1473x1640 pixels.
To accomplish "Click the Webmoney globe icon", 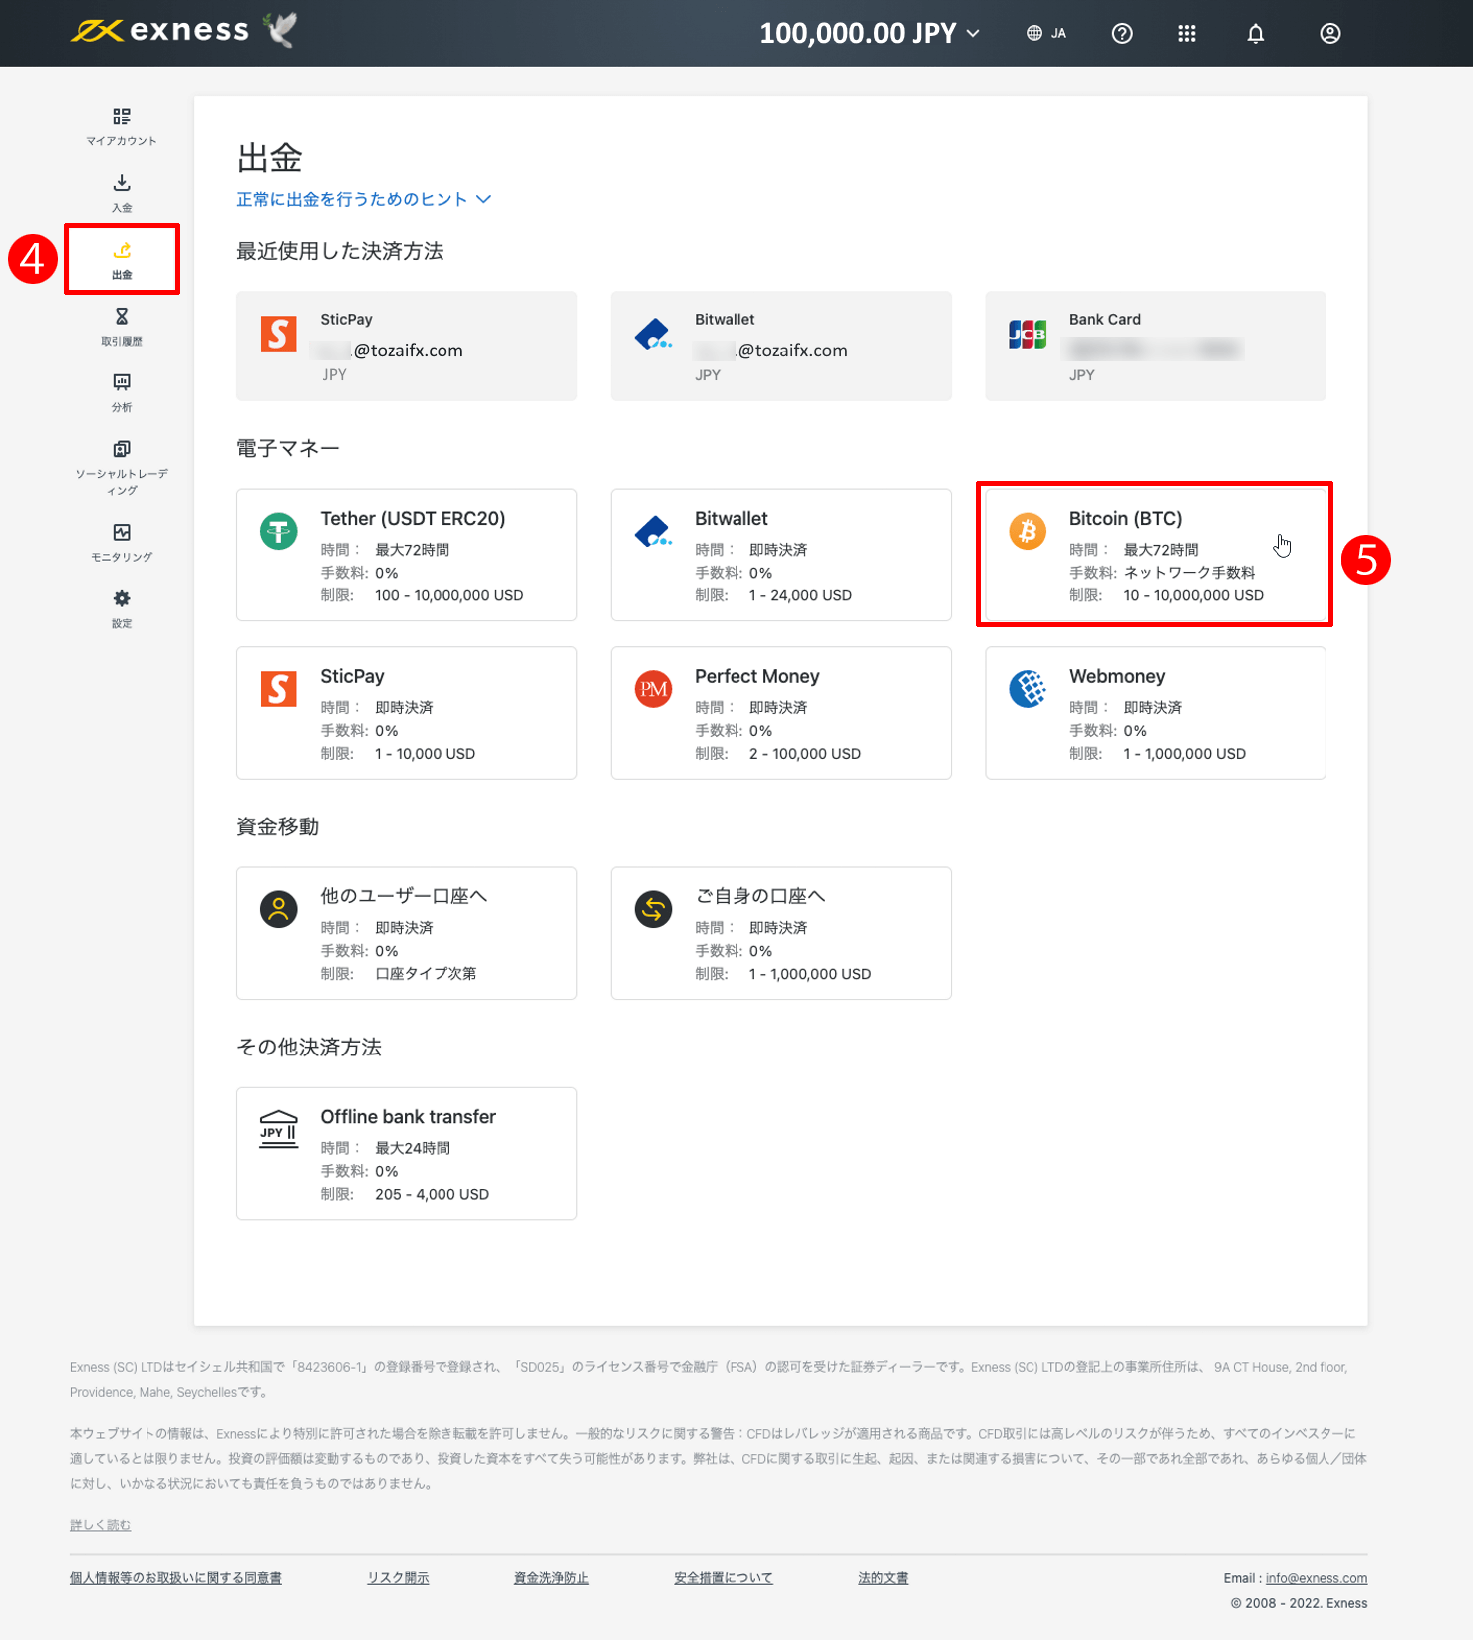I will click(1027, 689).
